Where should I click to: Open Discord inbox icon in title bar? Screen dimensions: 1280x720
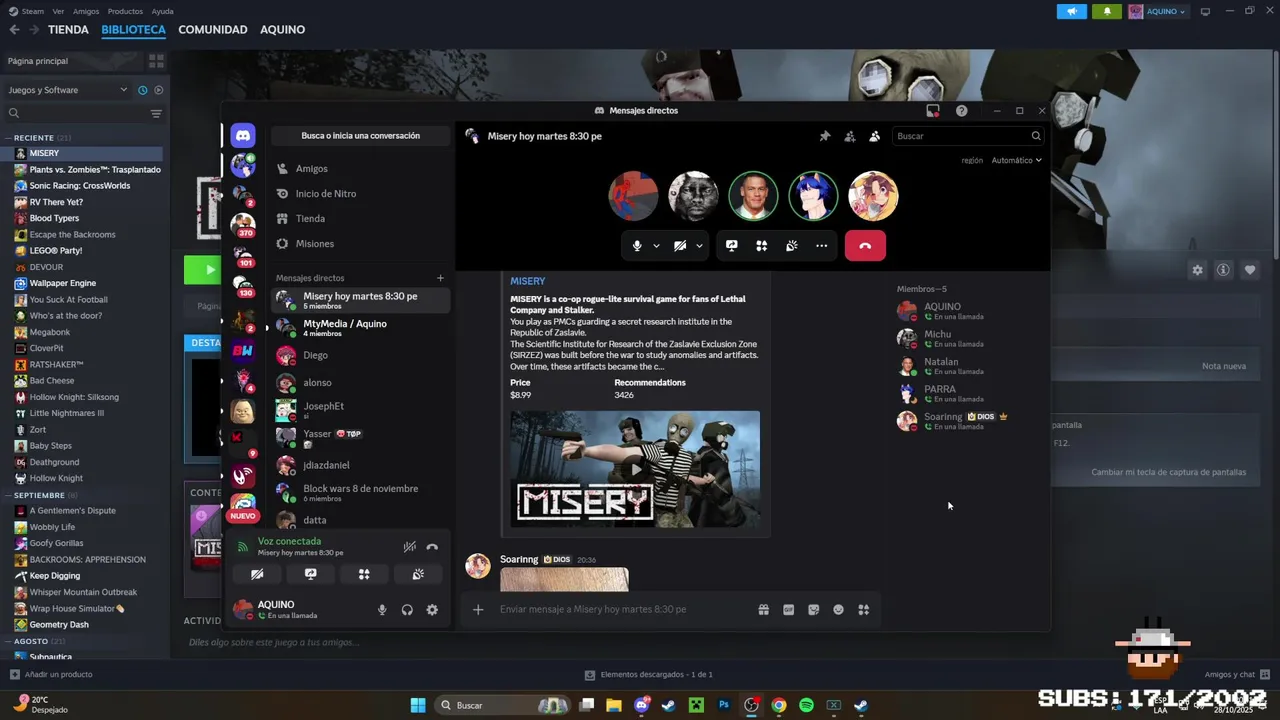[x=933, y=111]
